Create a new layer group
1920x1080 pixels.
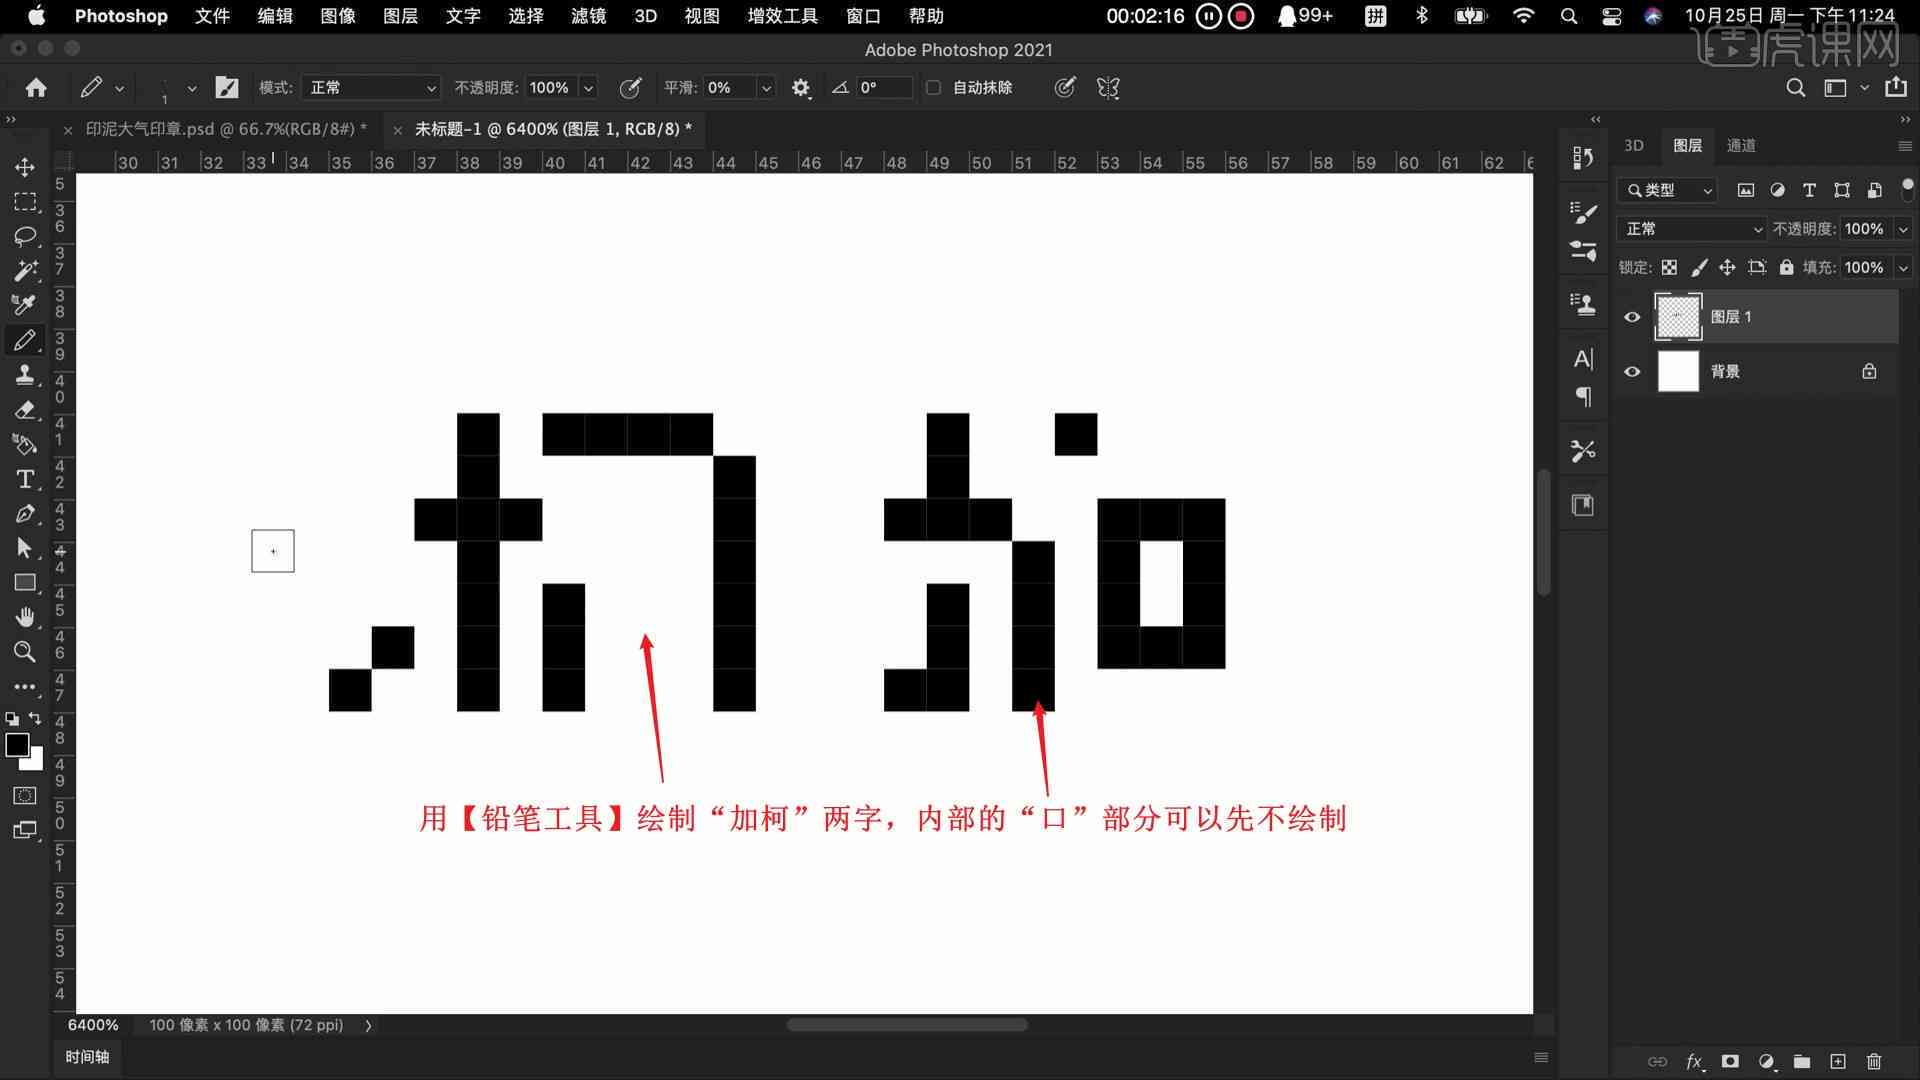(x=1802, y=1062)
